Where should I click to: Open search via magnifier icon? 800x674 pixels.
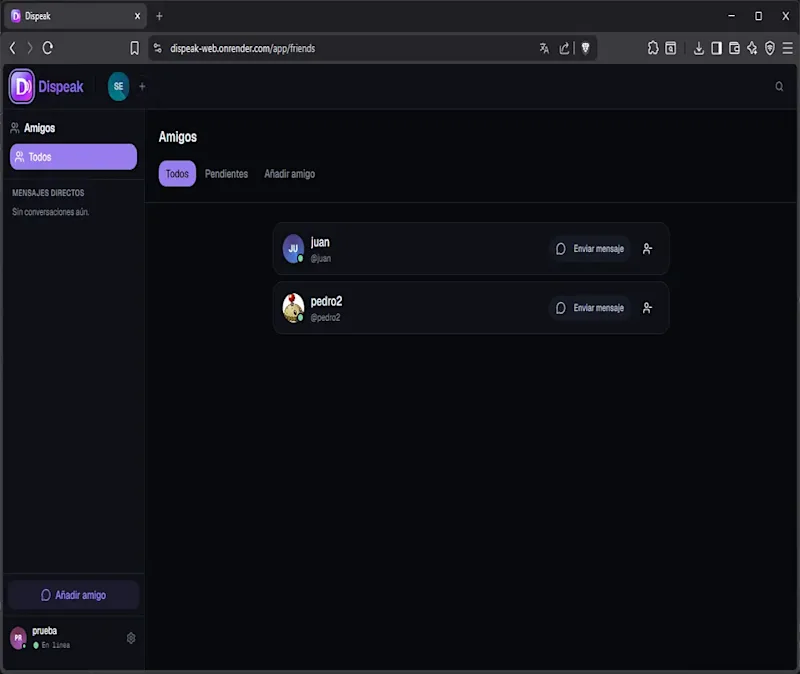[779, 86]
